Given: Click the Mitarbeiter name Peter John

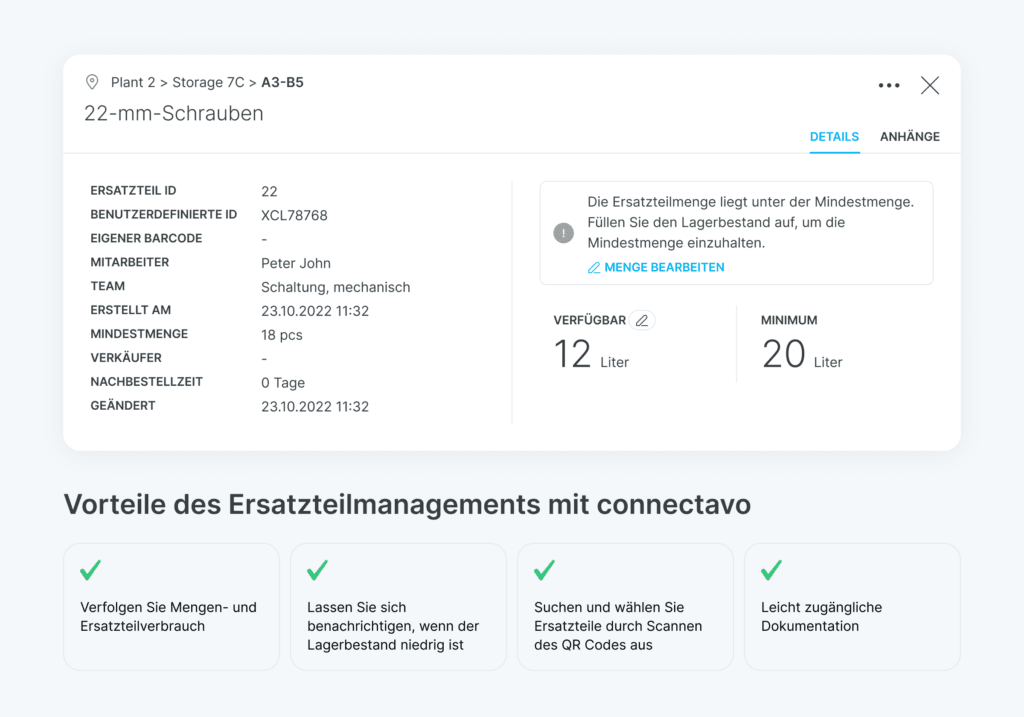Looking at the screenshot, I should click(x=296, y=263).
